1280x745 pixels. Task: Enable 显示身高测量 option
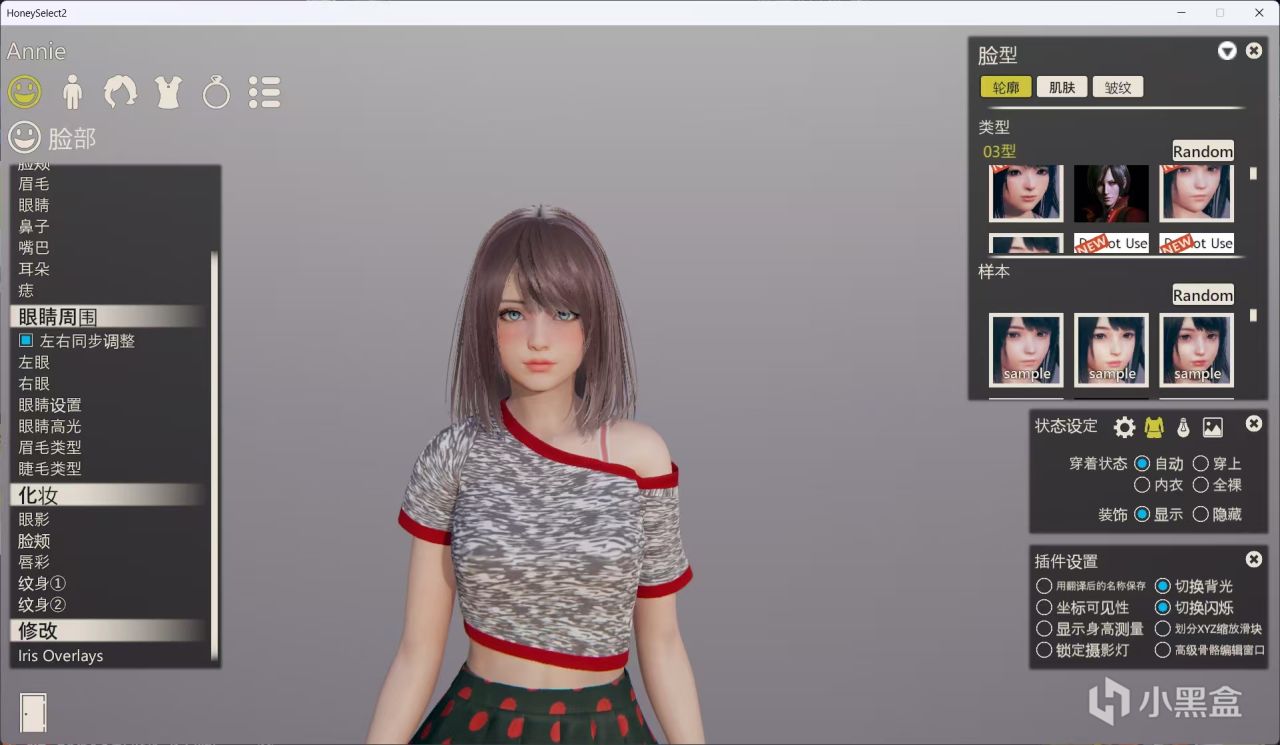[1044, 629]
